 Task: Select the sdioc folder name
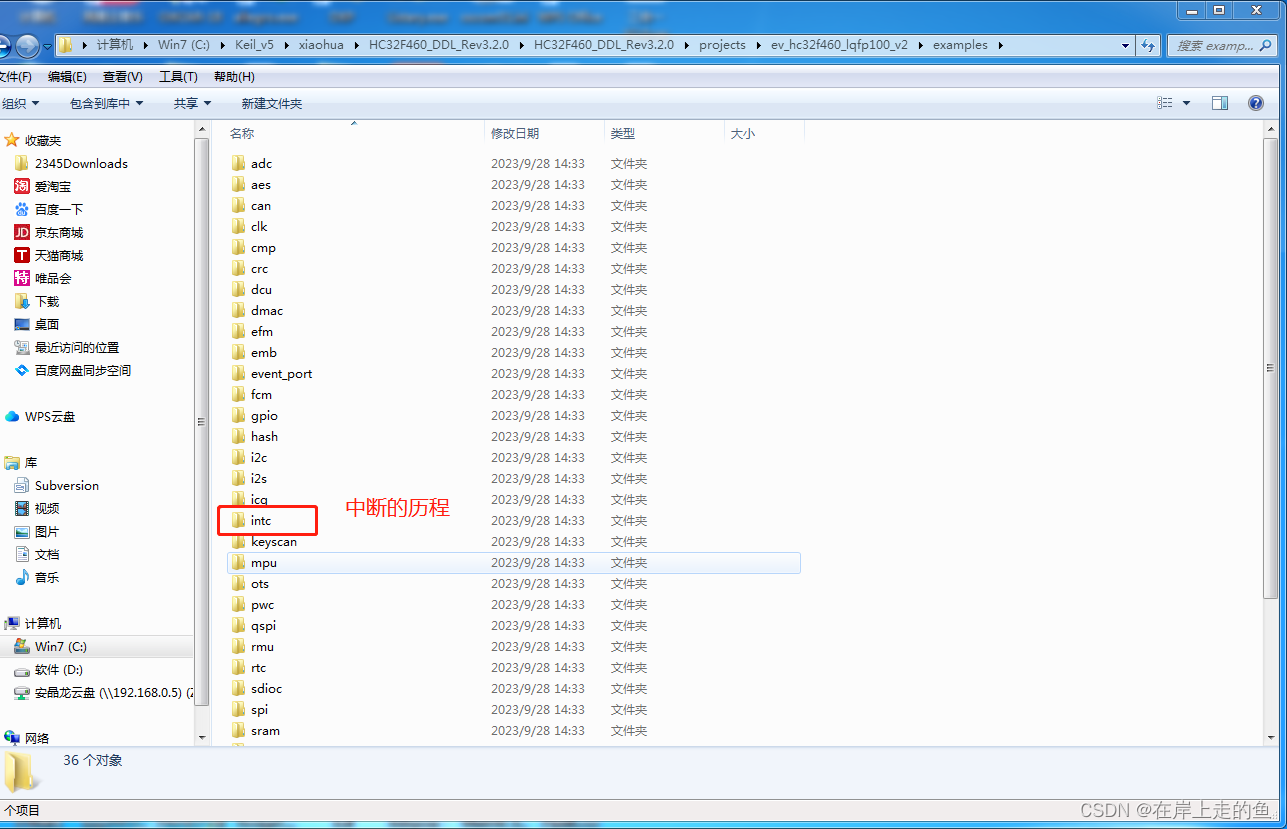267,689
